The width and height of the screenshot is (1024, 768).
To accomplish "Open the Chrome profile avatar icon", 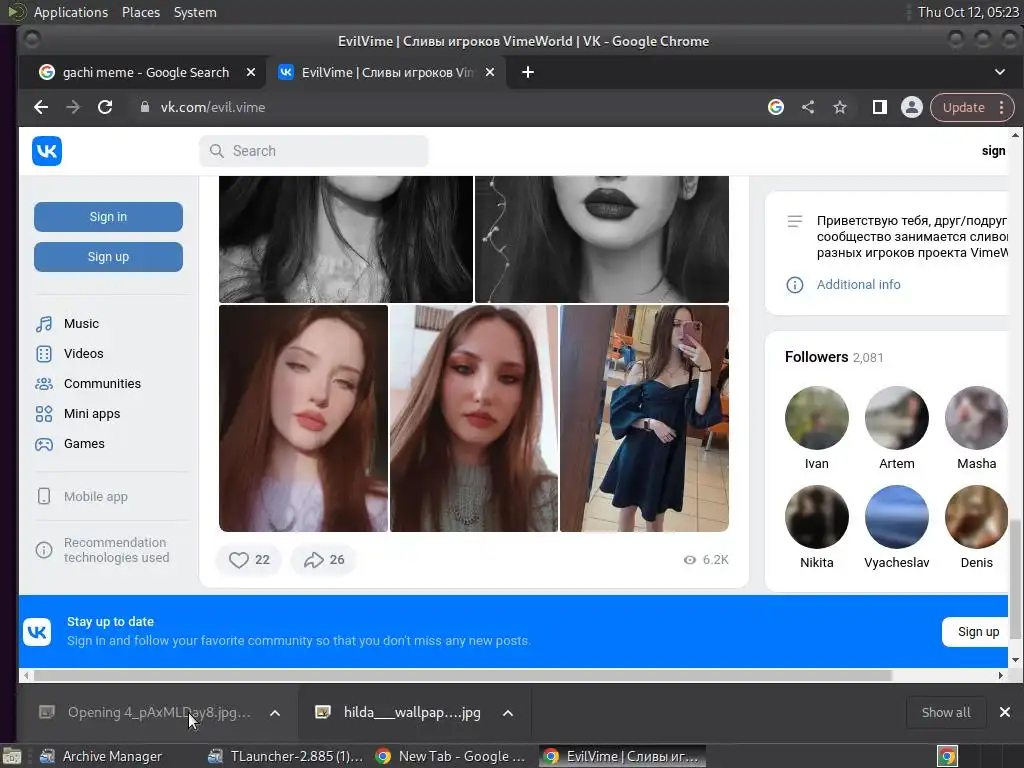I will [912, 107].
